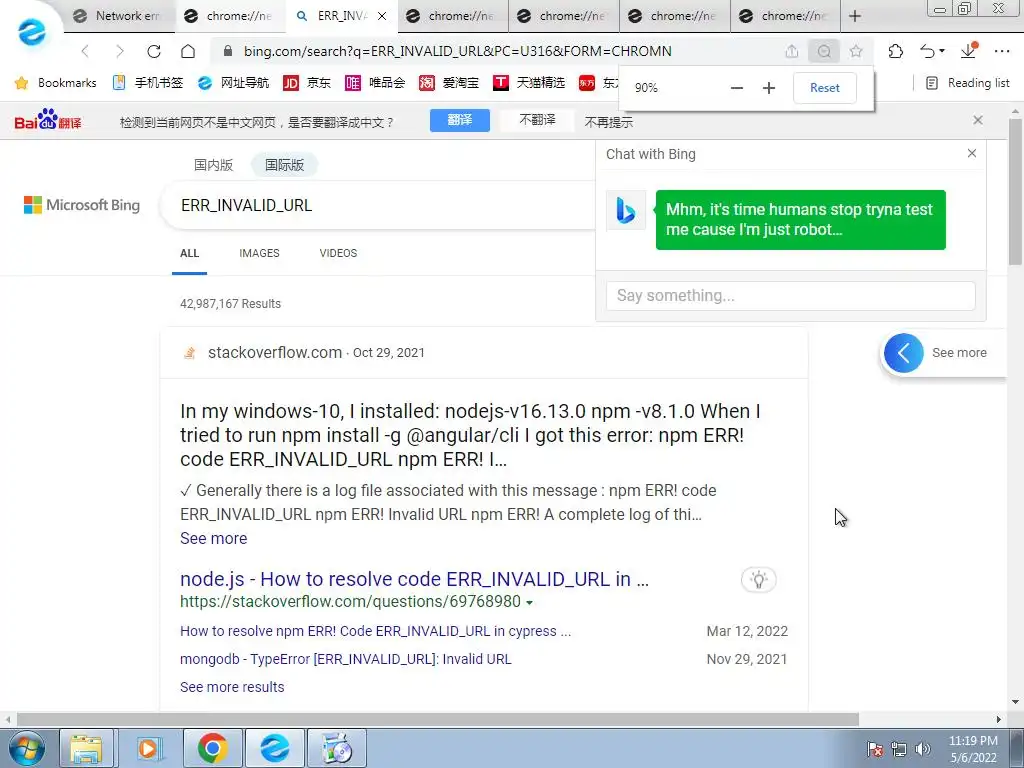Reload the page with refresh icon
The width and height of the screenshot is (1024, 768).
(x=153, y=51)
